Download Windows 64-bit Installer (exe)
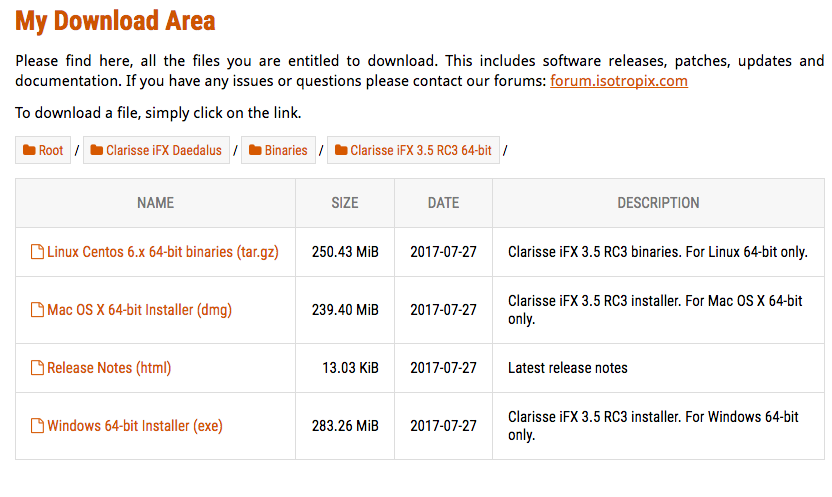Viewport: 832px width, 497px height. [135, 425]
